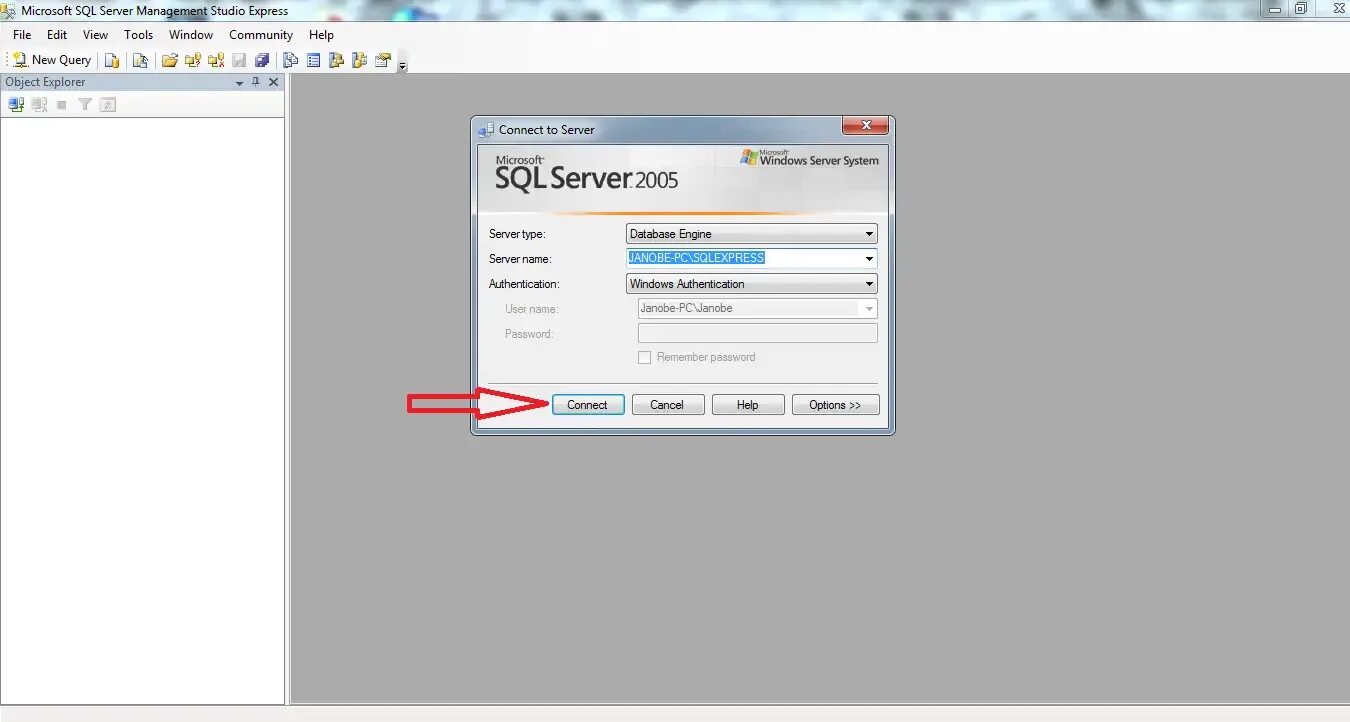Open the Authentication dropdown
Viewport: 1350px width, 722px height.
pyautogui.click(x=752, y=284)
